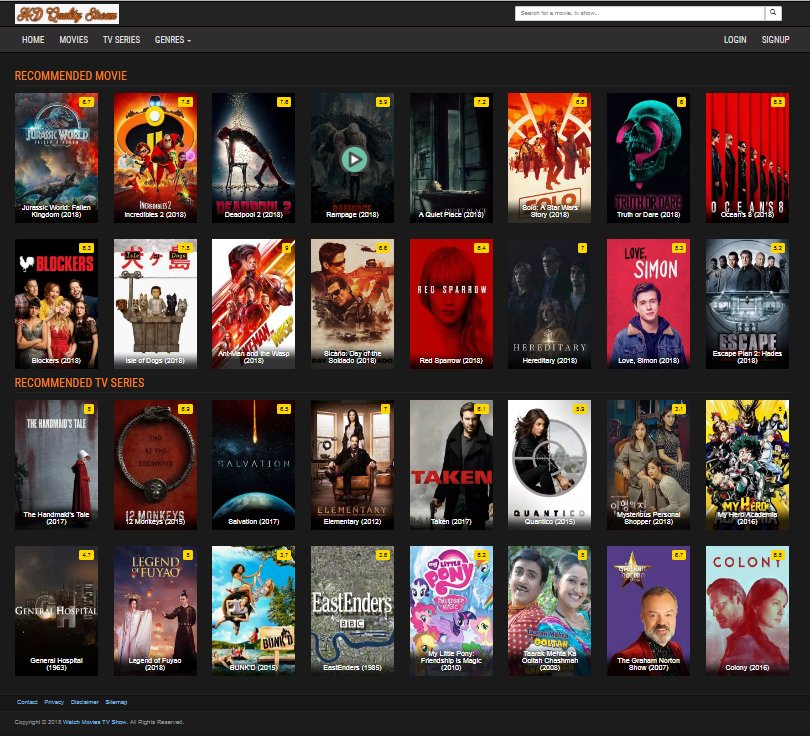Image resolution: width=810 pixels, height=736 pixels.
Task: Open Solo: A Star Wars Story poster
Action: pyautogui.click(x=550, y=158)
